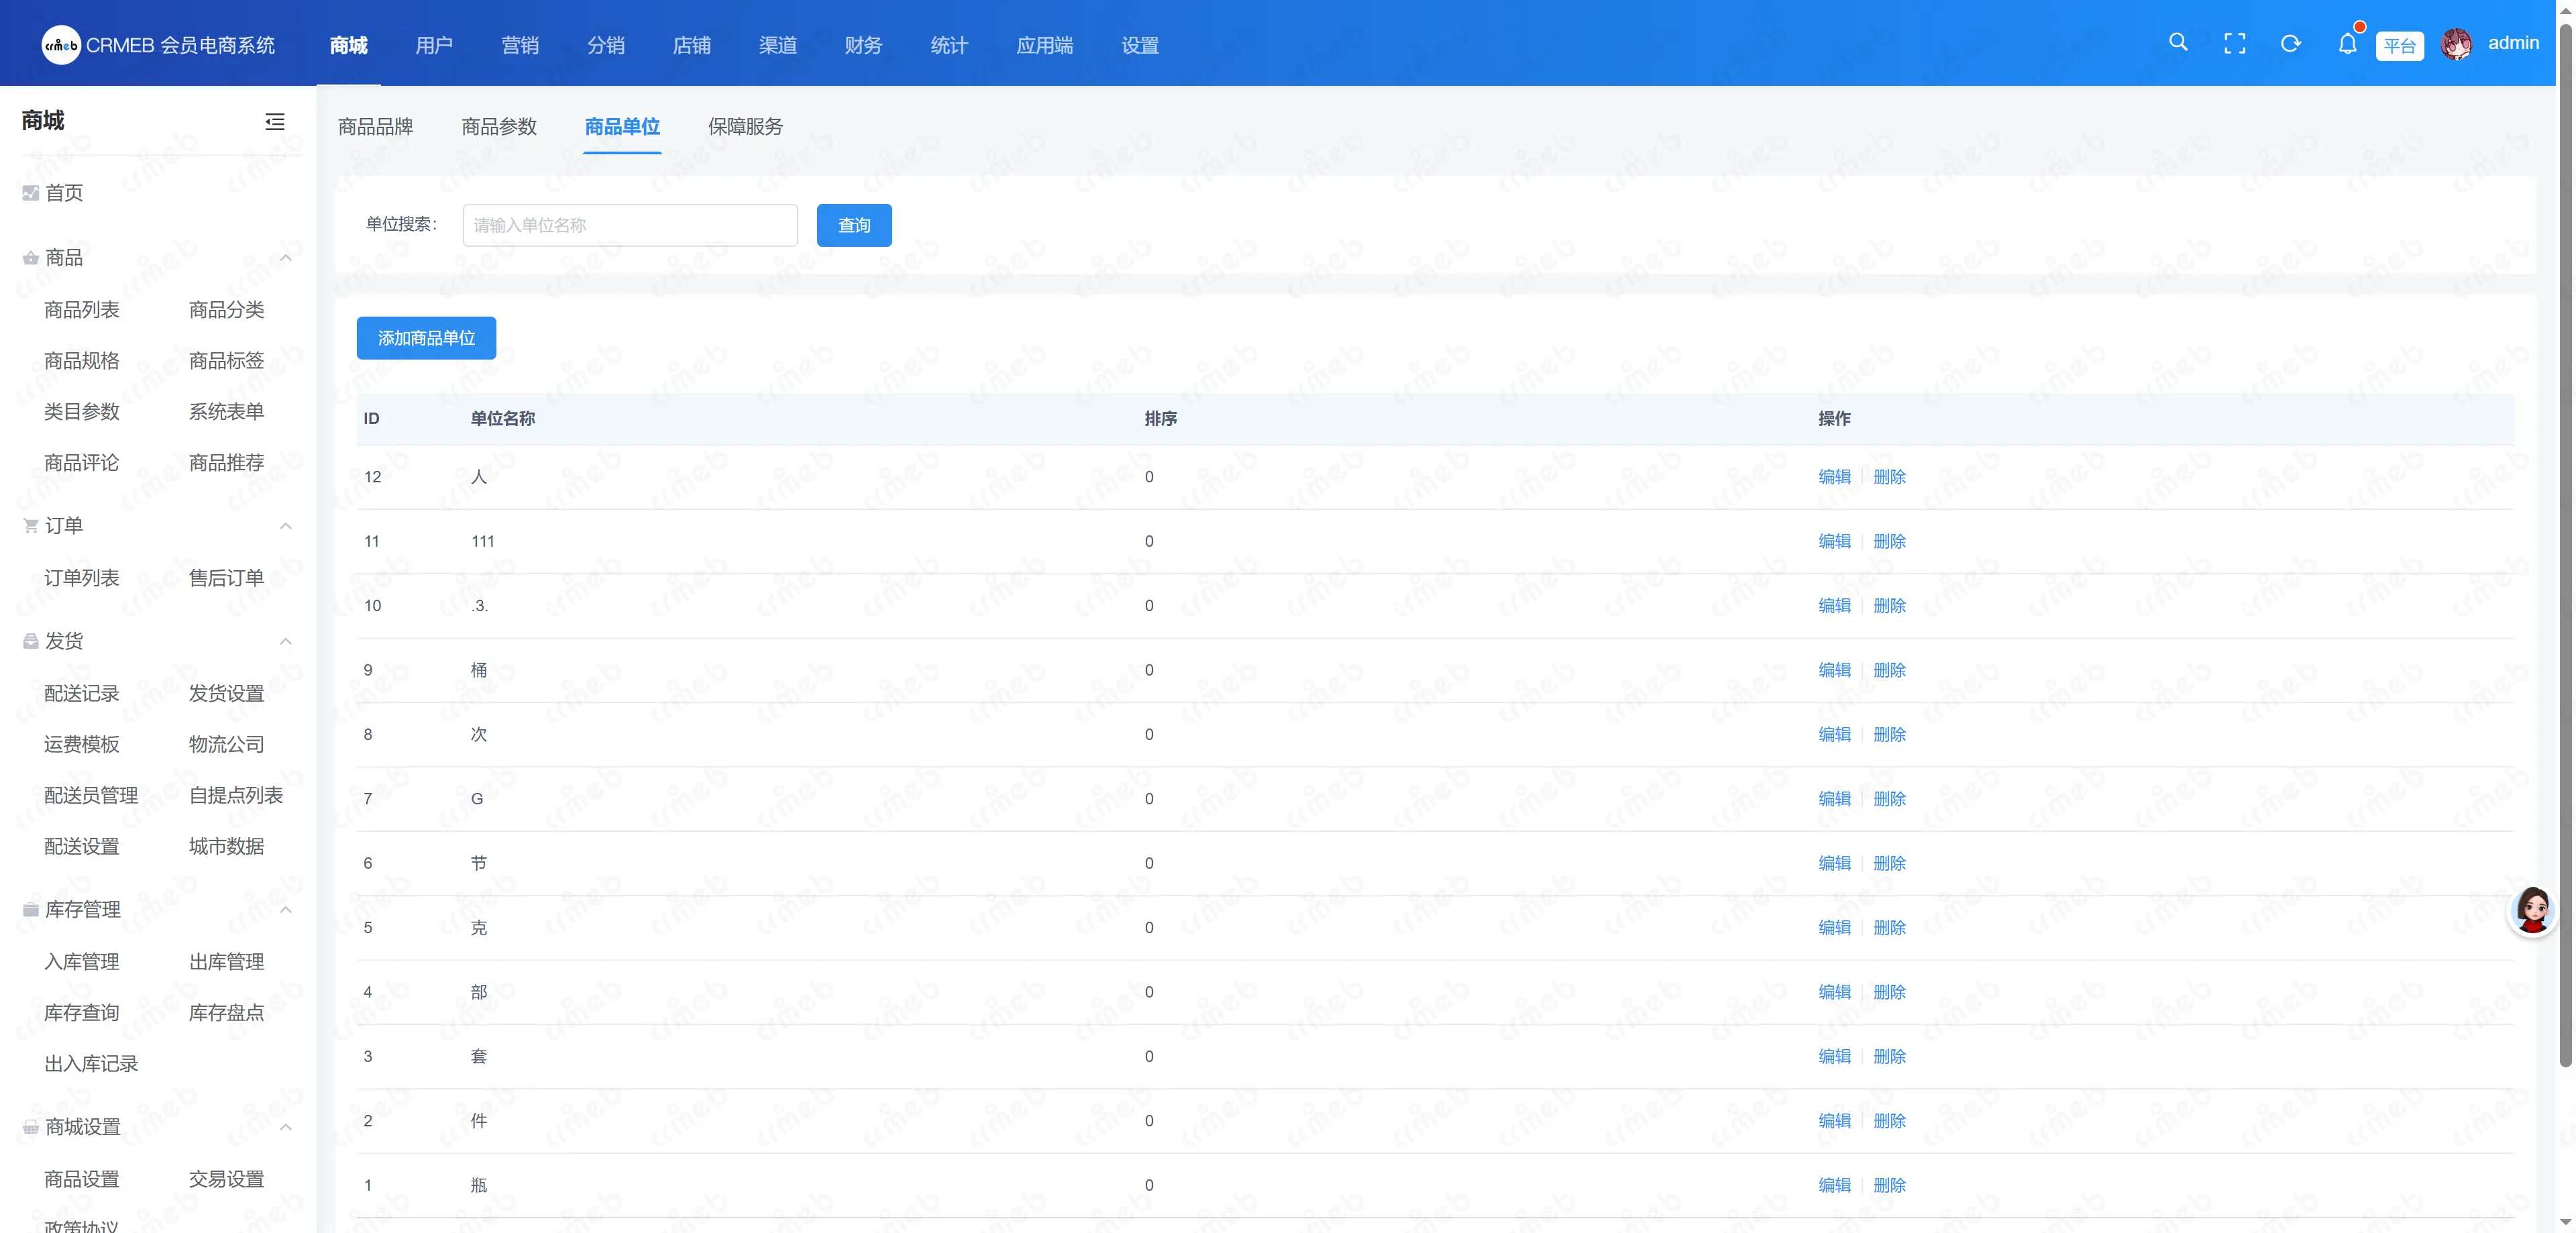The height and width of the screenshot is (1233, 2576).
Task: Click the 查询 search button
Action: pos(854,225)
